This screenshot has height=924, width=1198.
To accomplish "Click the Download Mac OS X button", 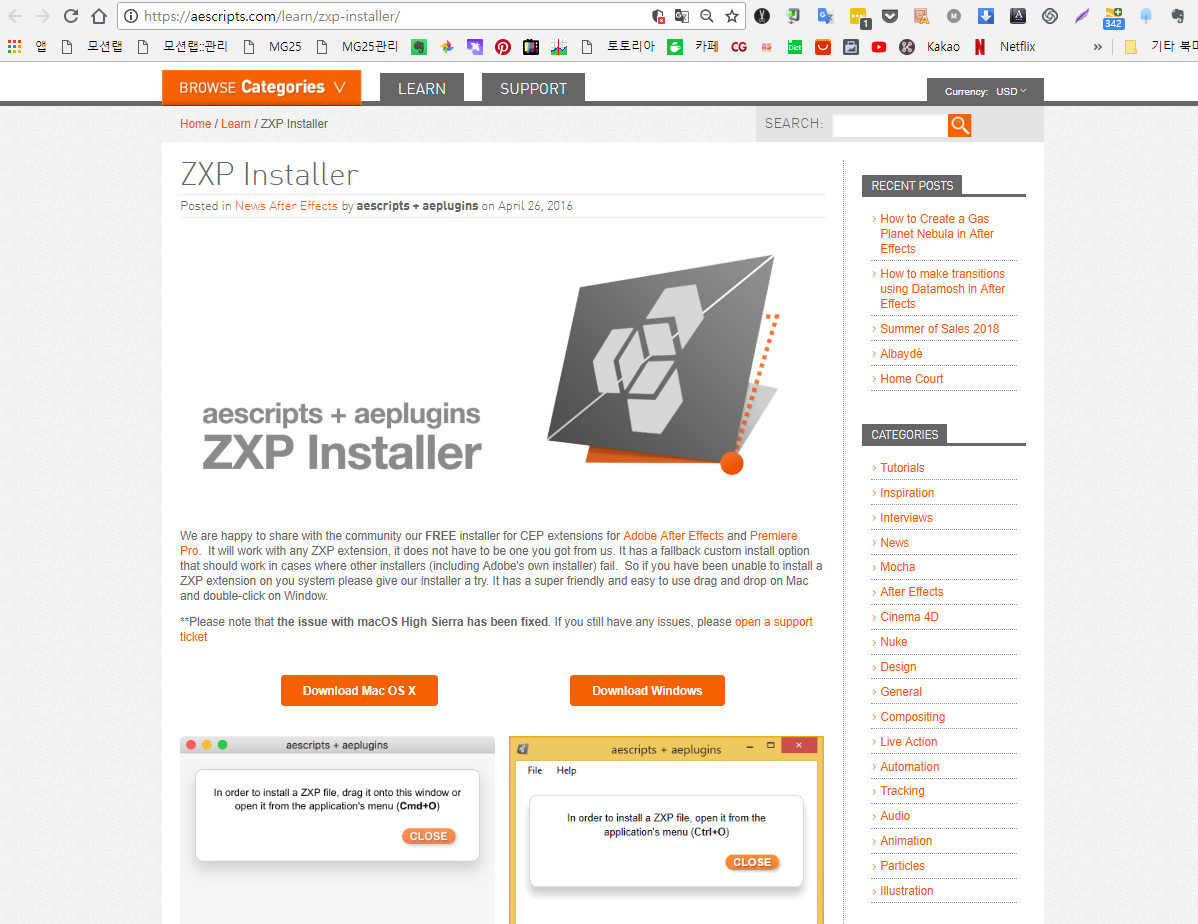I will point(359,690).
